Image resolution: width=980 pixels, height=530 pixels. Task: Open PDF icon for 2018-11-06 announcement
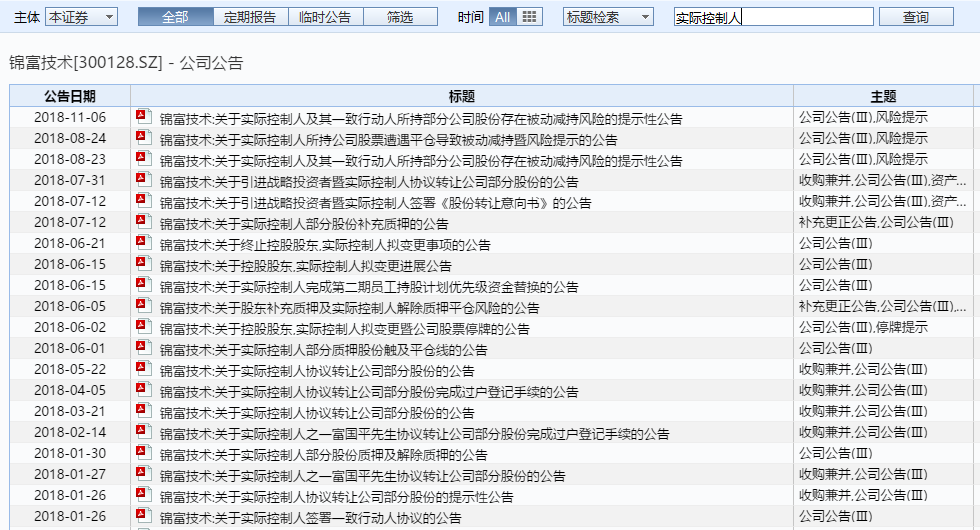[x=144, y=116]
